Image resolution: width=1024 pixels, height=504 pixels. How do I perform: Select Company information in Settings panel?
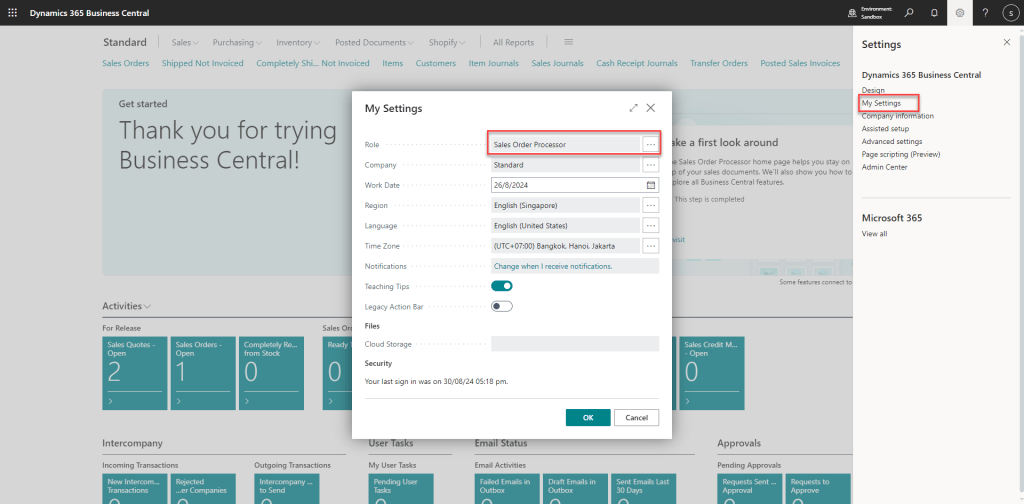coord(897,116)
